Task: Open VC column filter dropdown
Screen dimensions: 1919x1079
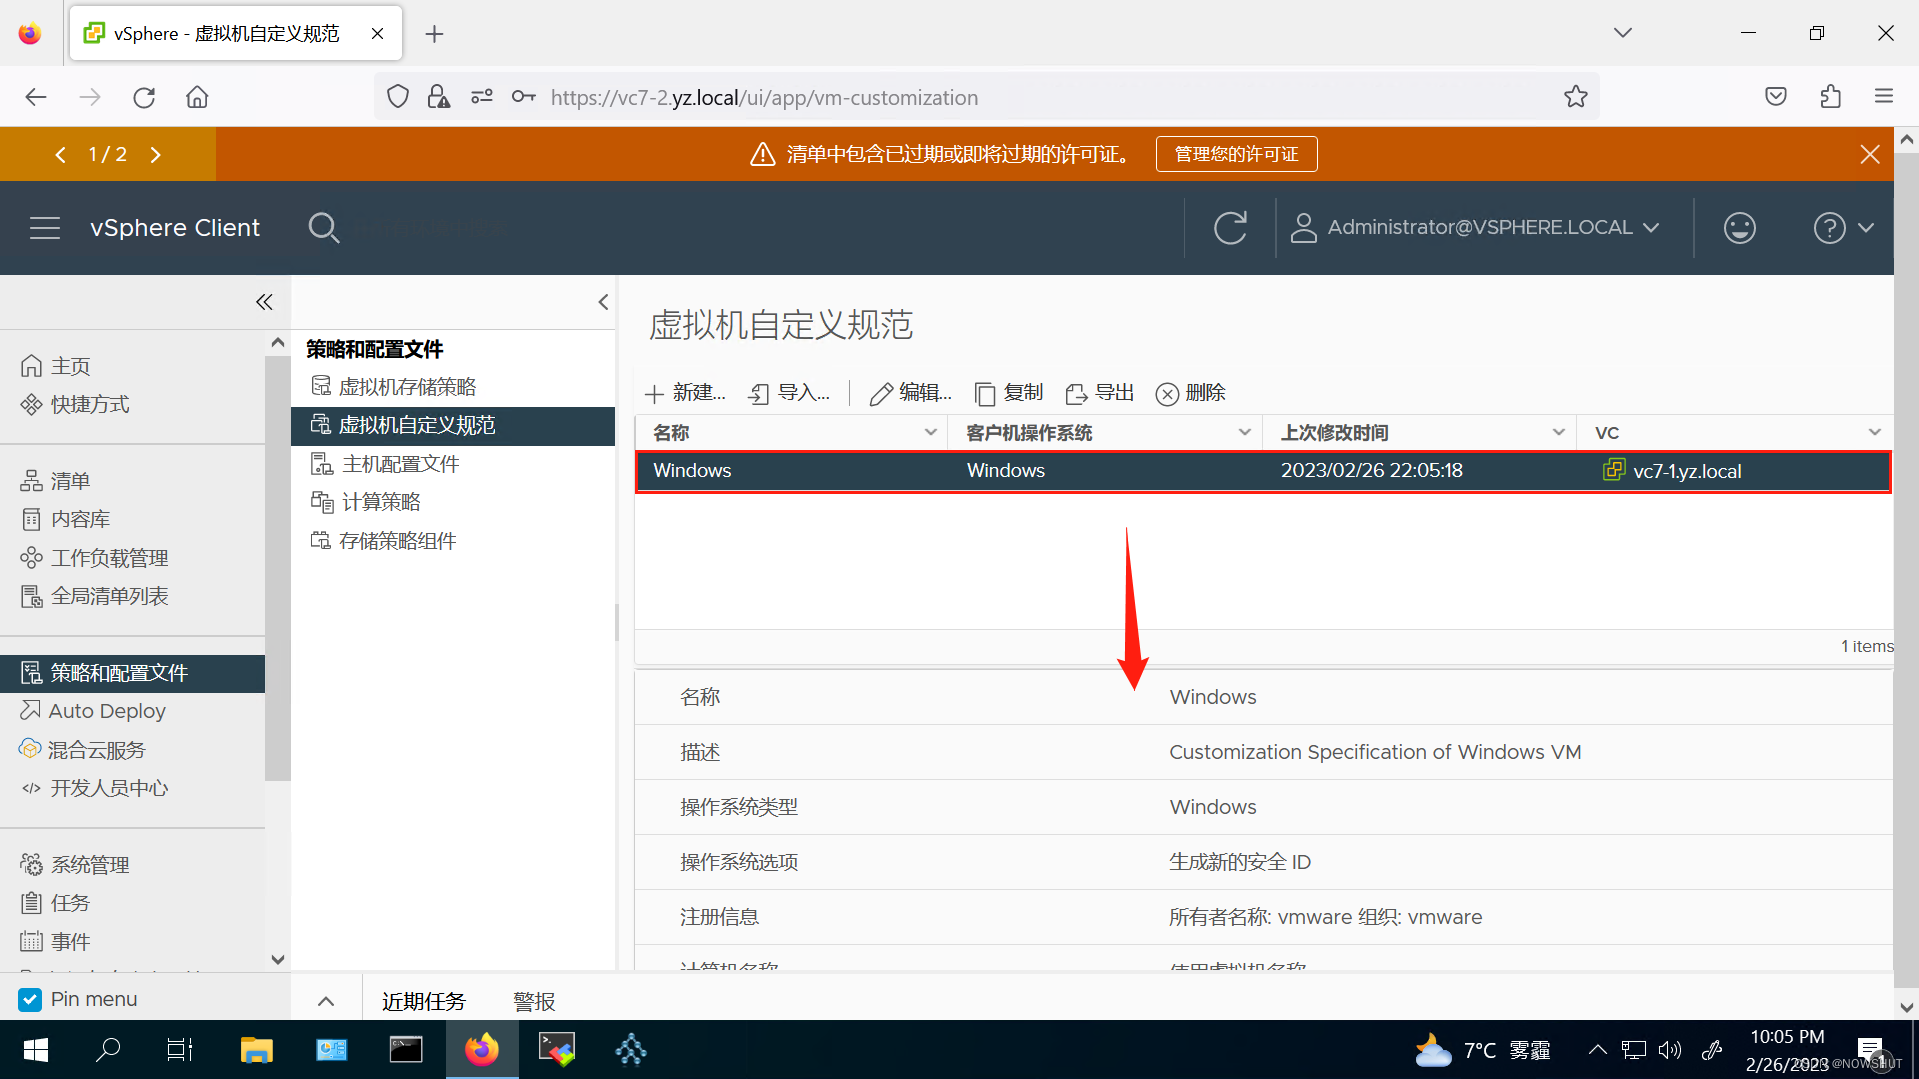Action: tap(1874, 432)
